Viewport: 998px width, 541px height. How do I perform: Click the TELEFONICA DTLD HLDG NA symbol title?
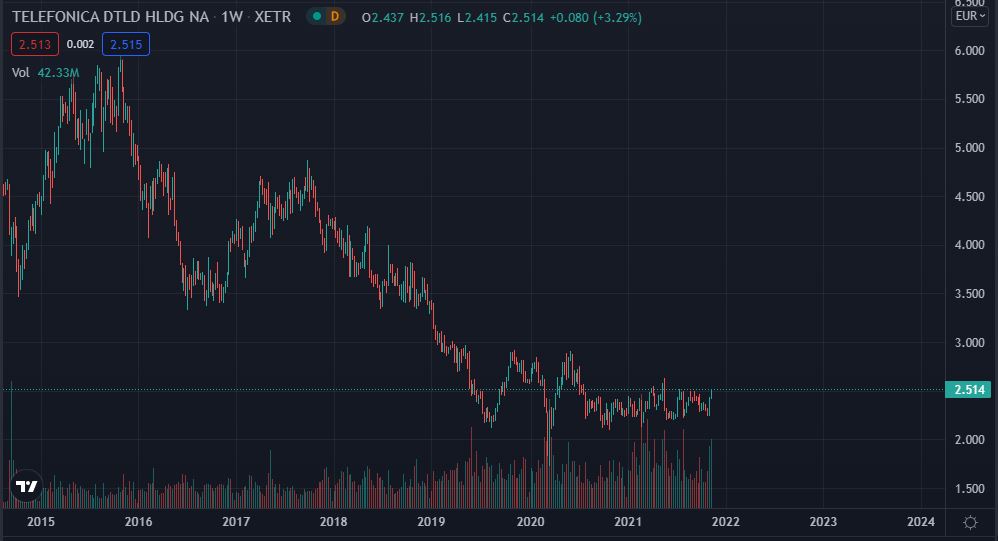tap(111, 17)
